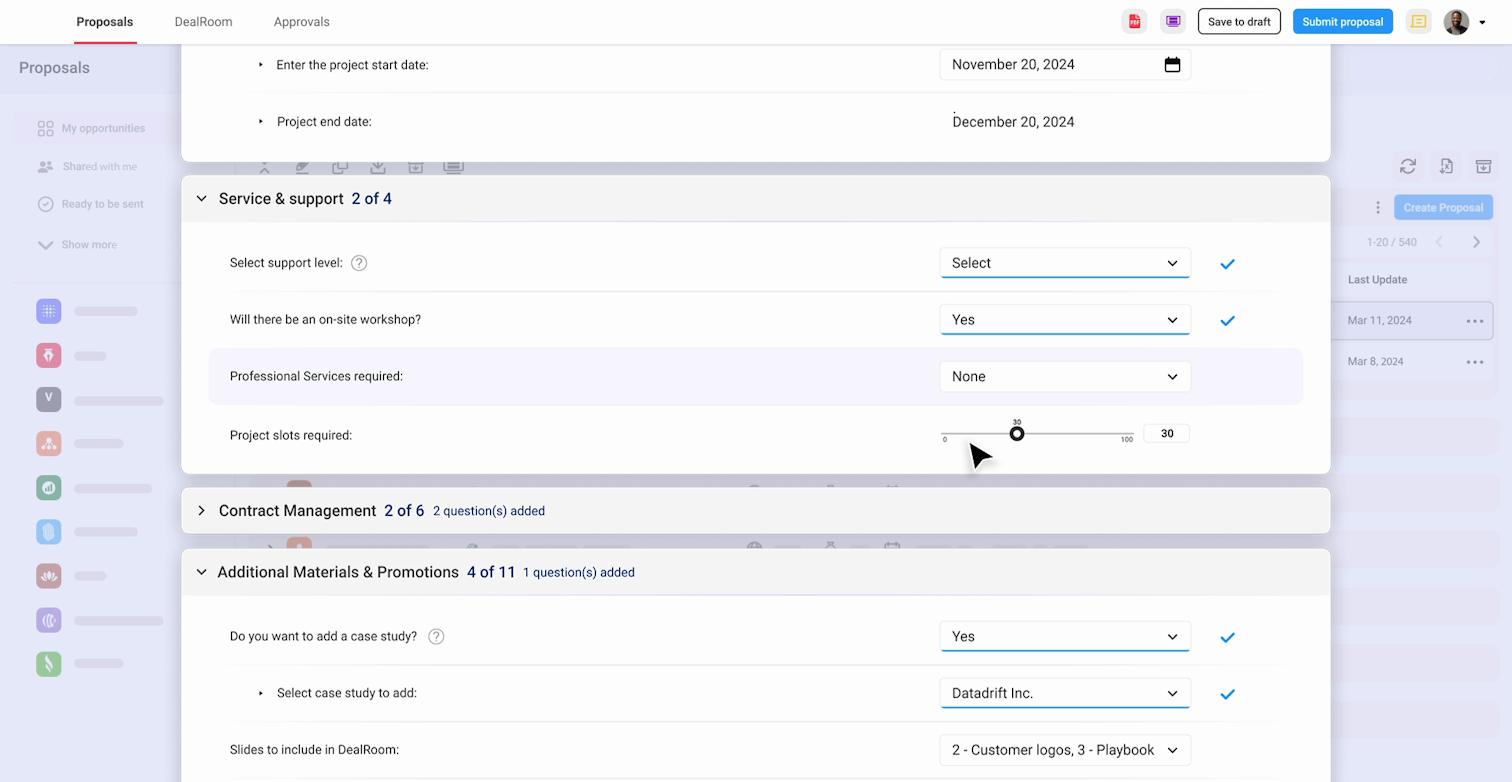
Task: Click the Submit proposal button
Action: click(x=1342, y=22)
